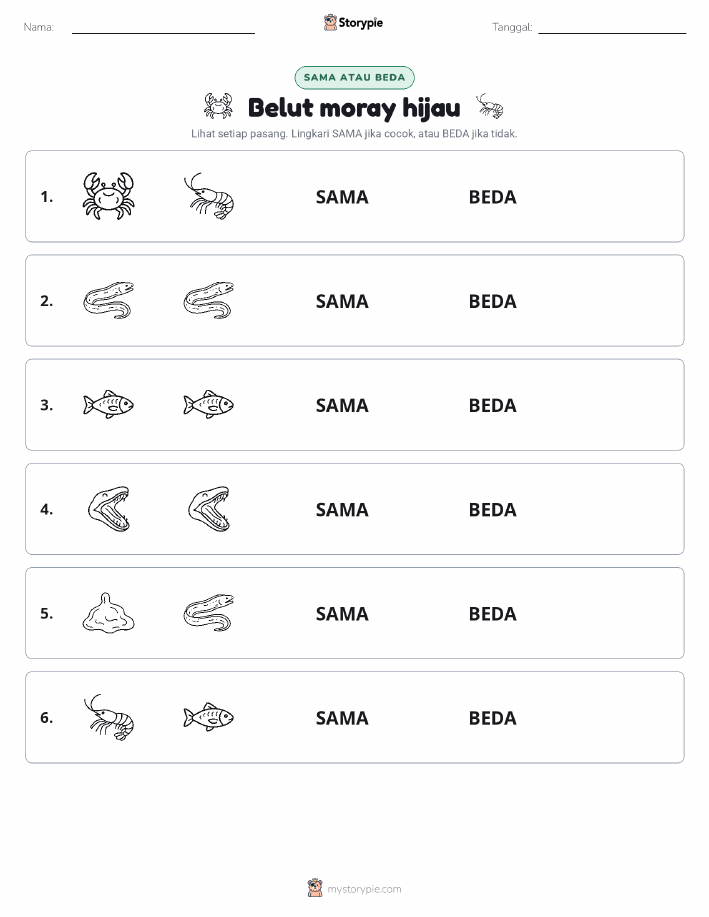The height and width of the screenshot is (917, 709).
Task: Choose SAMA for question 2
Action: click(x=342, y=301)
